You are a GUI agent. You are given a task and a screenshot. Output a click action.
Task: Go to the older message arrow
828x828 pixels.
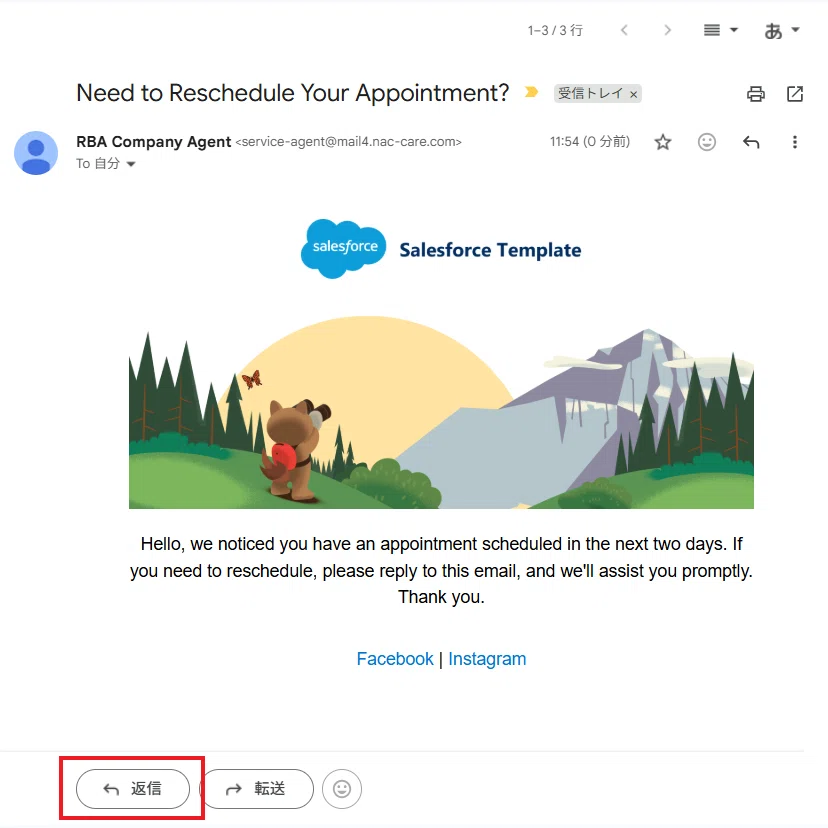(x=667, y=30)
